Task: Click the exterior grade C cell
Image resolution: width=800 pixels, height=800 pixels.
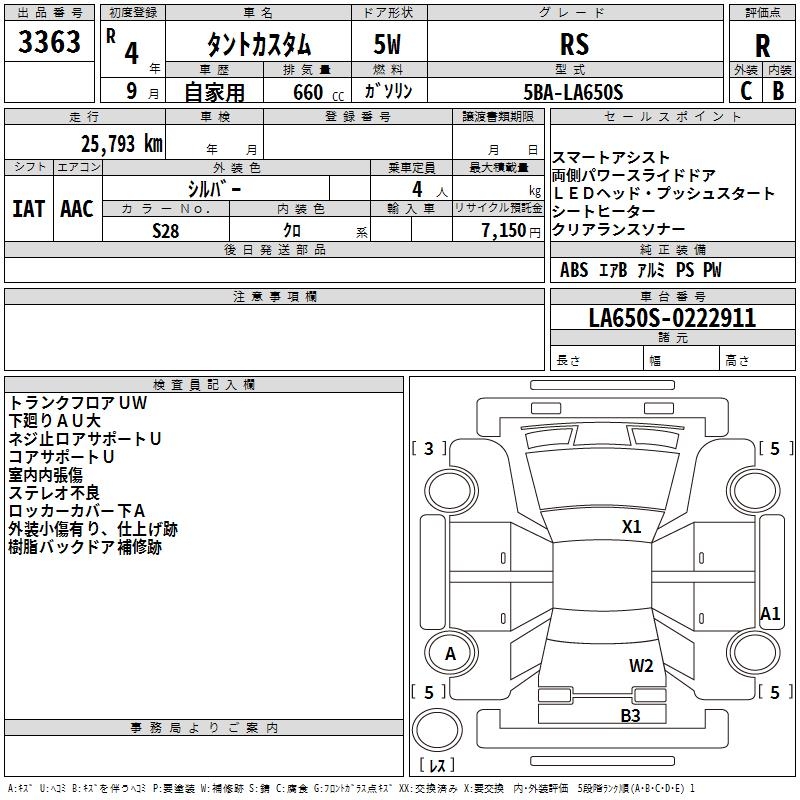Action: 745,90
